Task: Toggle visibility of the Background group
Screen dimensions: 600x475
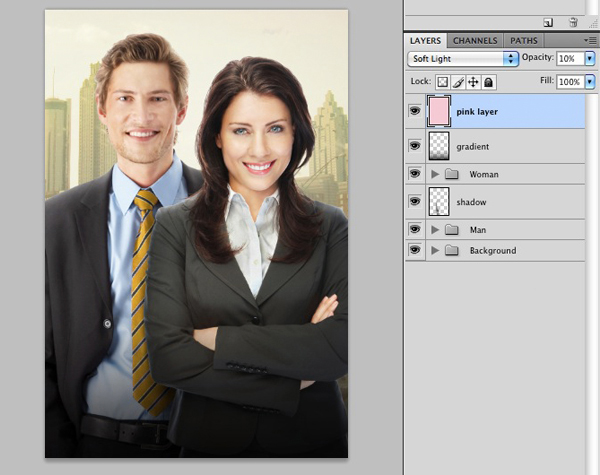Action: pyautogui.click(x=414, y=250)
